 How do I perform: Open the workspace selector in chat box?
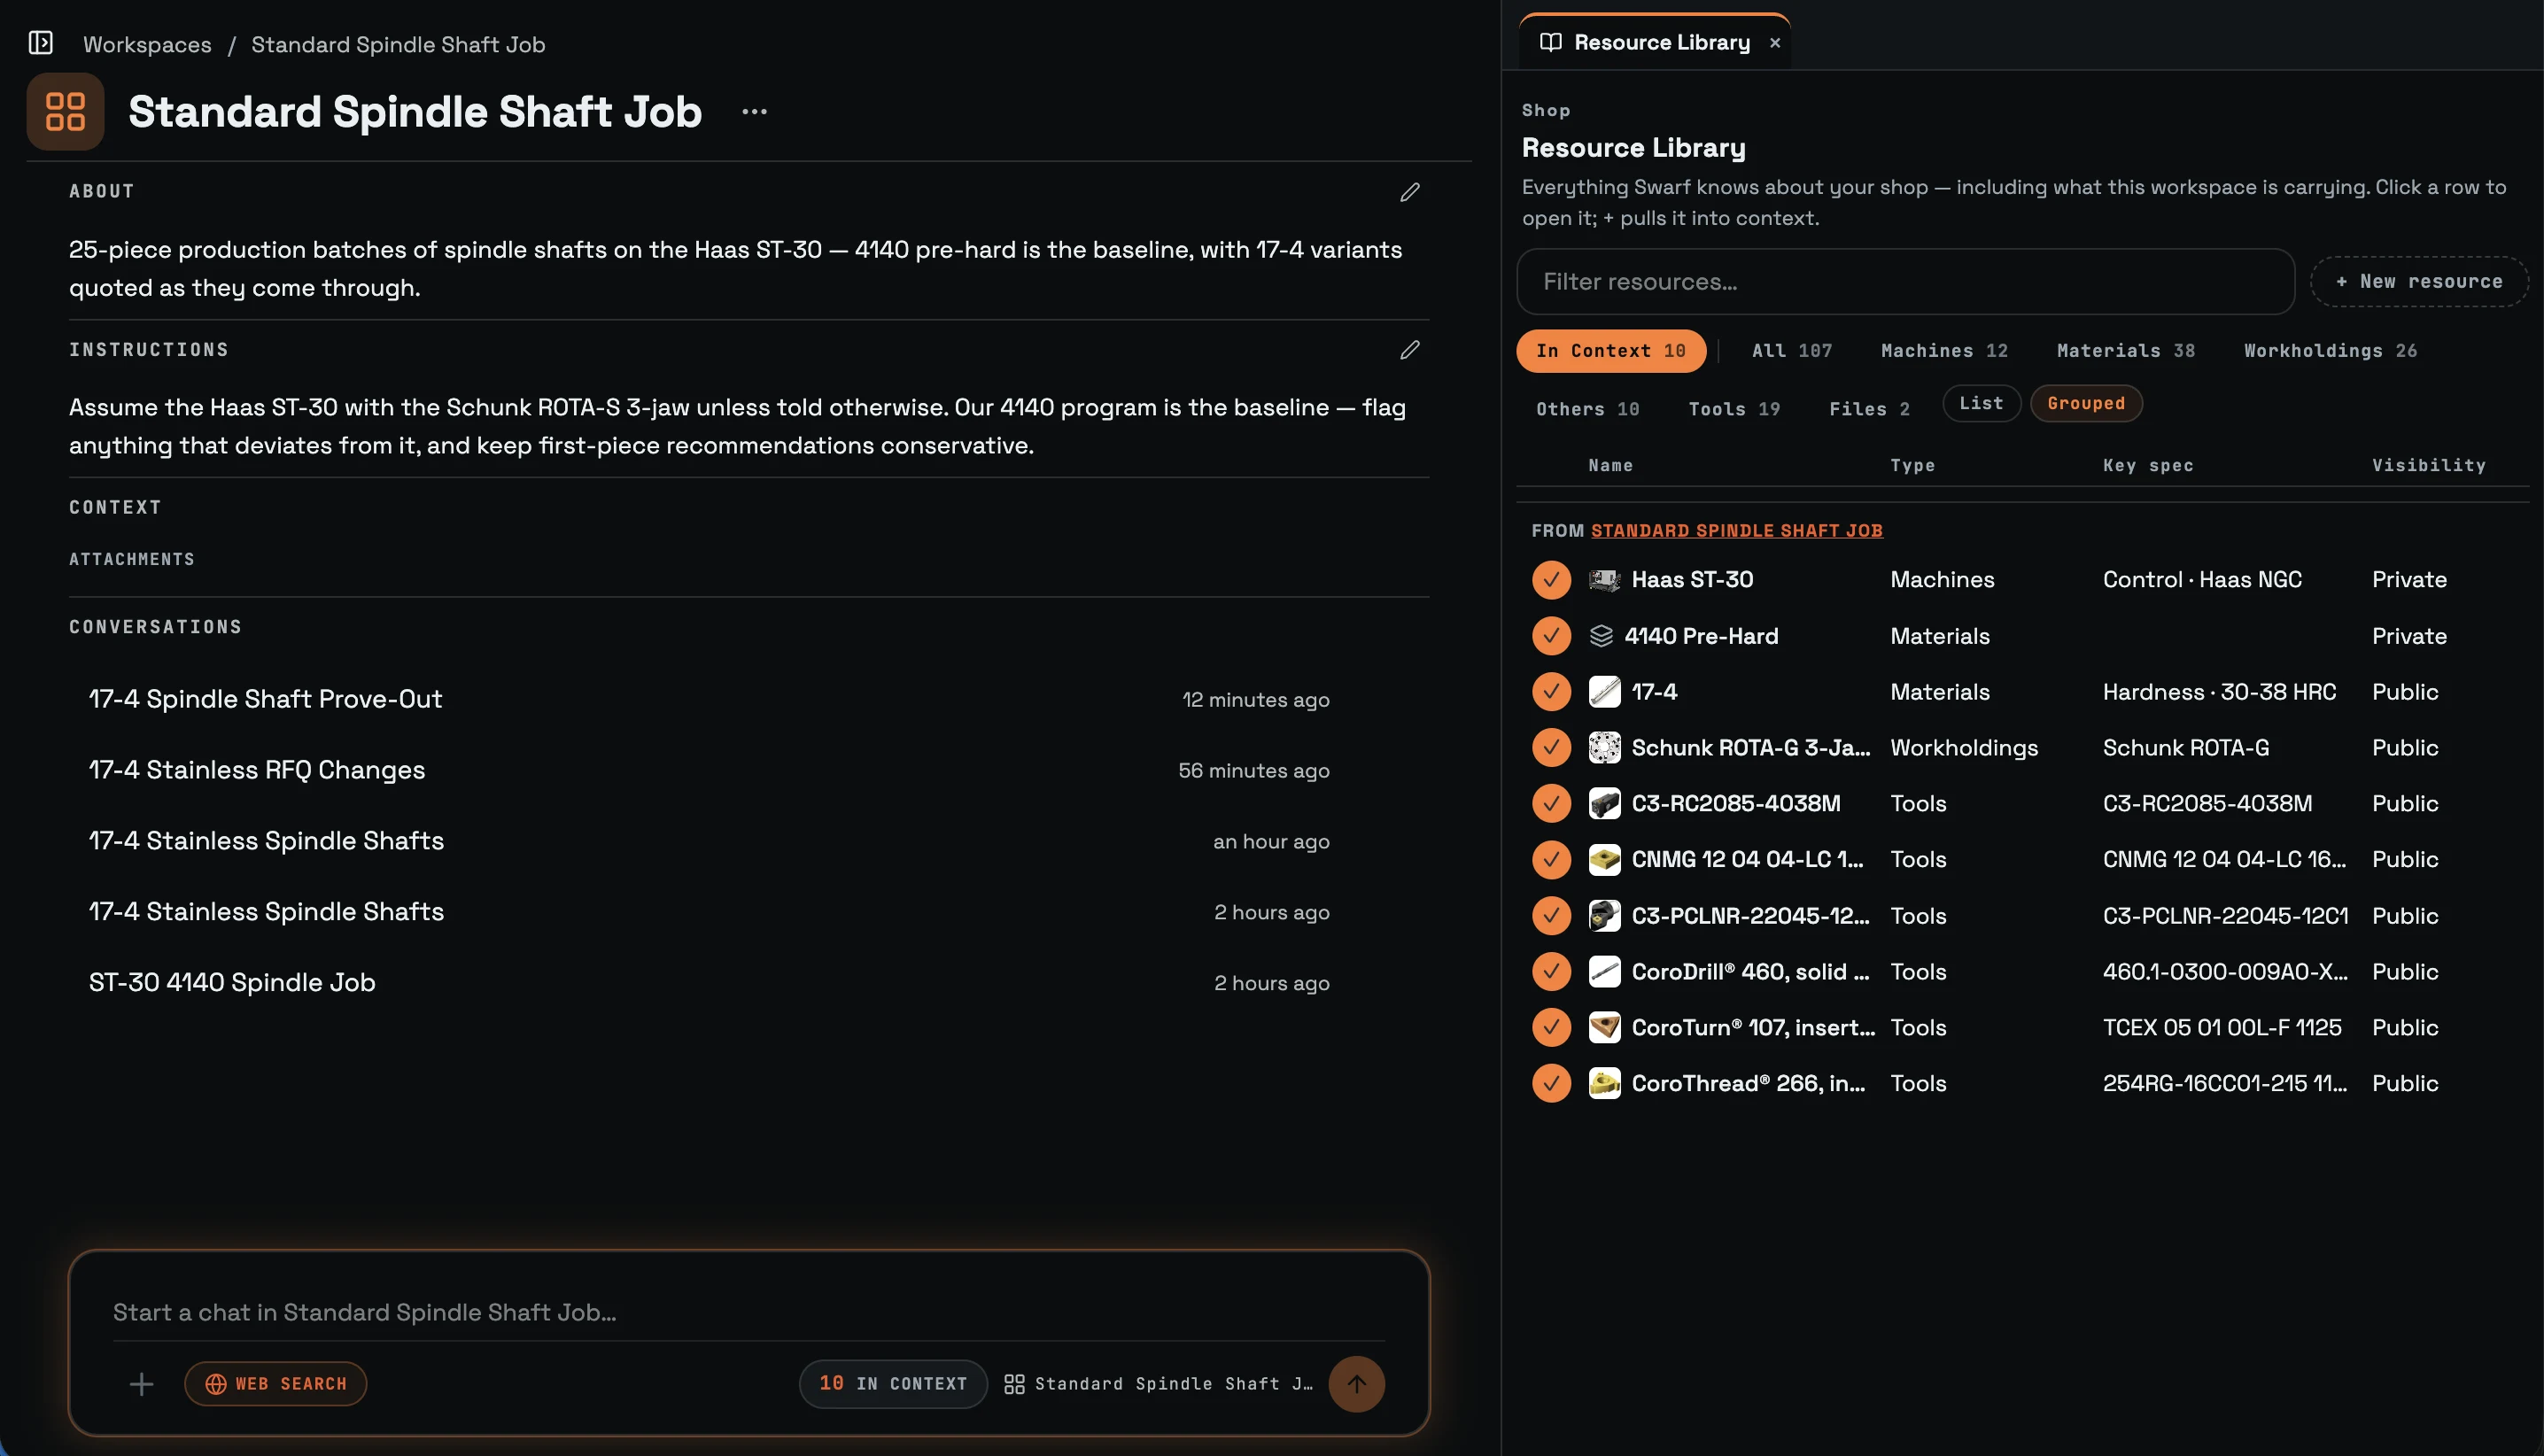(x=1158, y=1384)
